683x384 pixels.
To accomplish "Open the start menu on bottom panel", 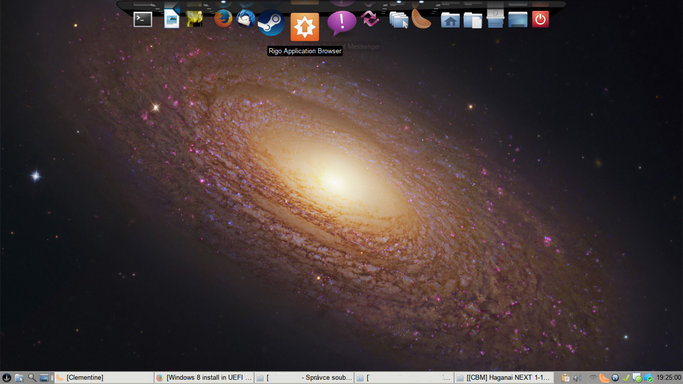I will click(x=6, y=378).
